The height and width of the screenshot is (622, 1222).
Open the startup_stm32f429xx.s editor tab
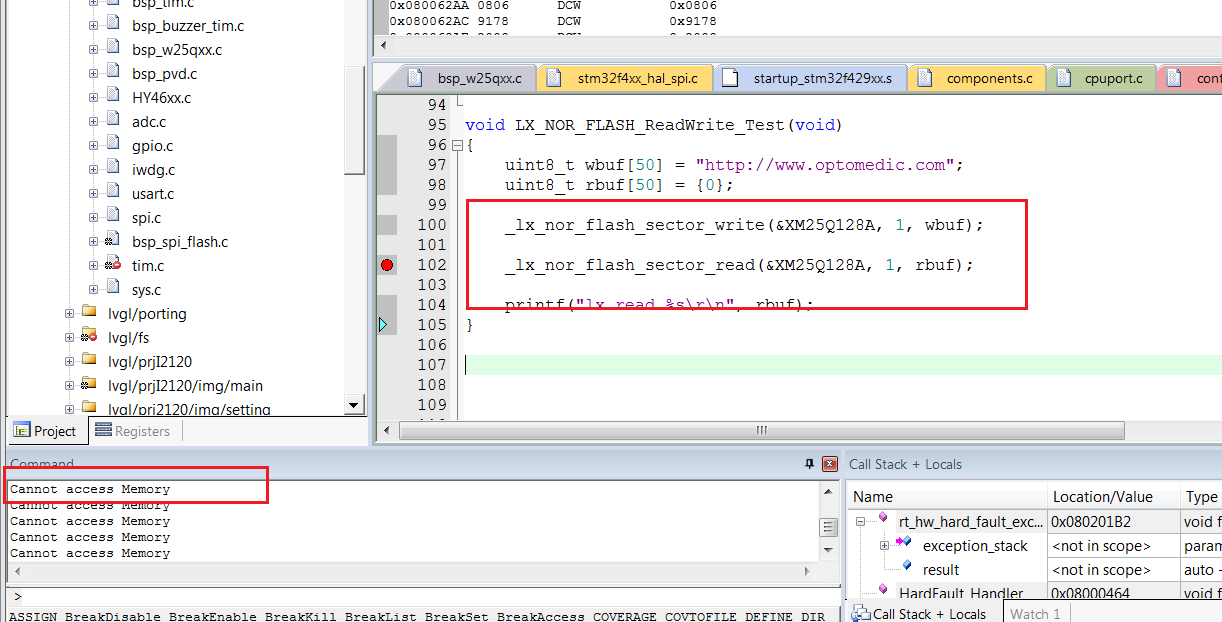811,78
